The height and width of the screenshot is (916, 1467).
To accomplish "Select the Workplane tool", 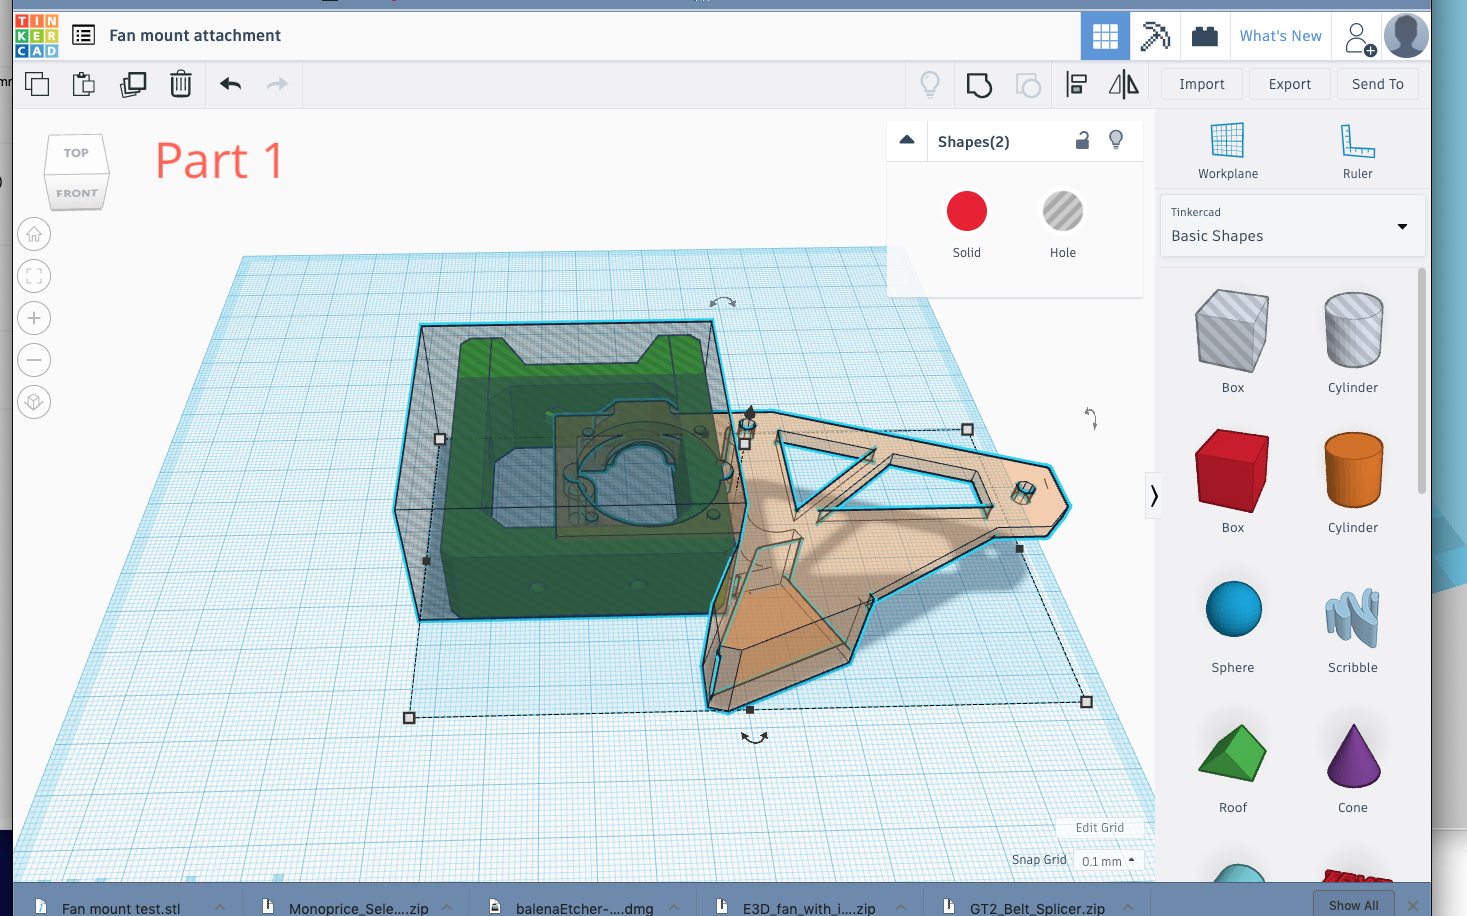I will point(1228,150).
